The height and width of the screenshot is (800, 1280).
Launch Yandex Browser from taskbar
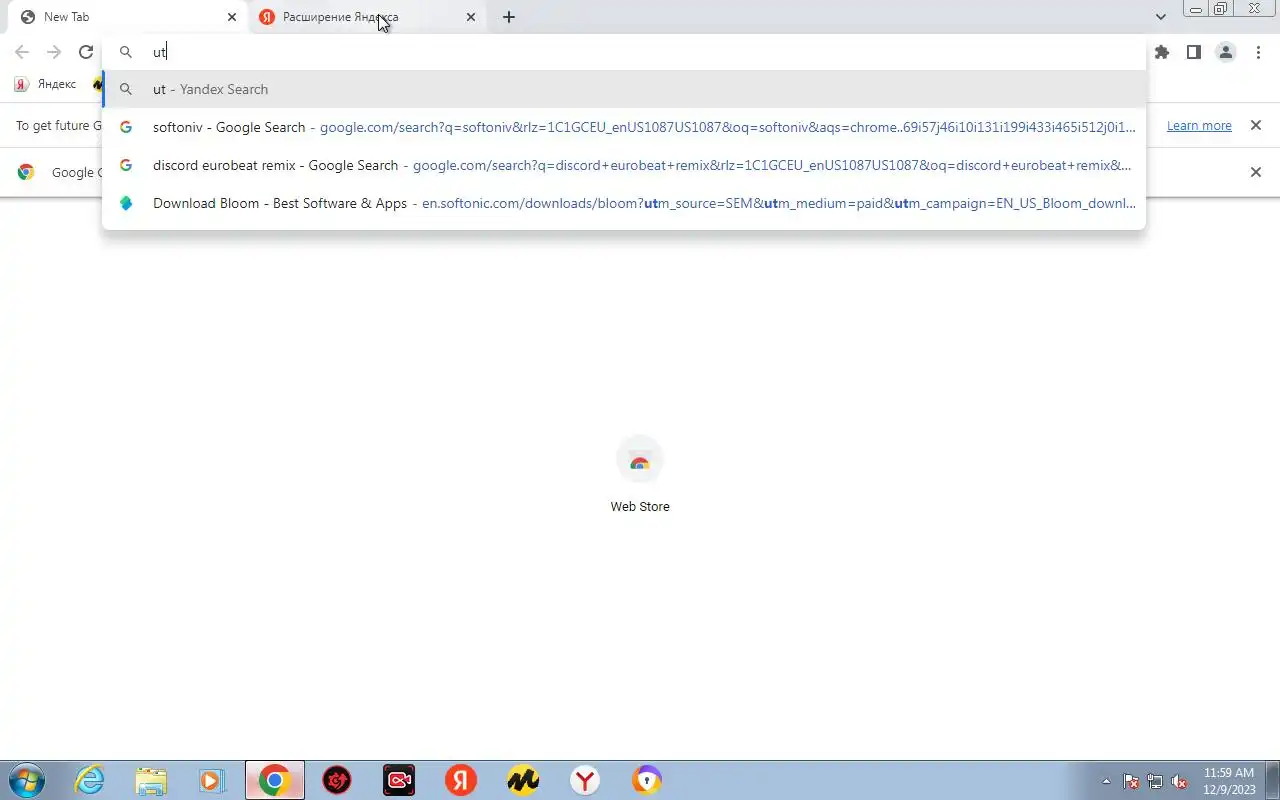tap(585, 780)
